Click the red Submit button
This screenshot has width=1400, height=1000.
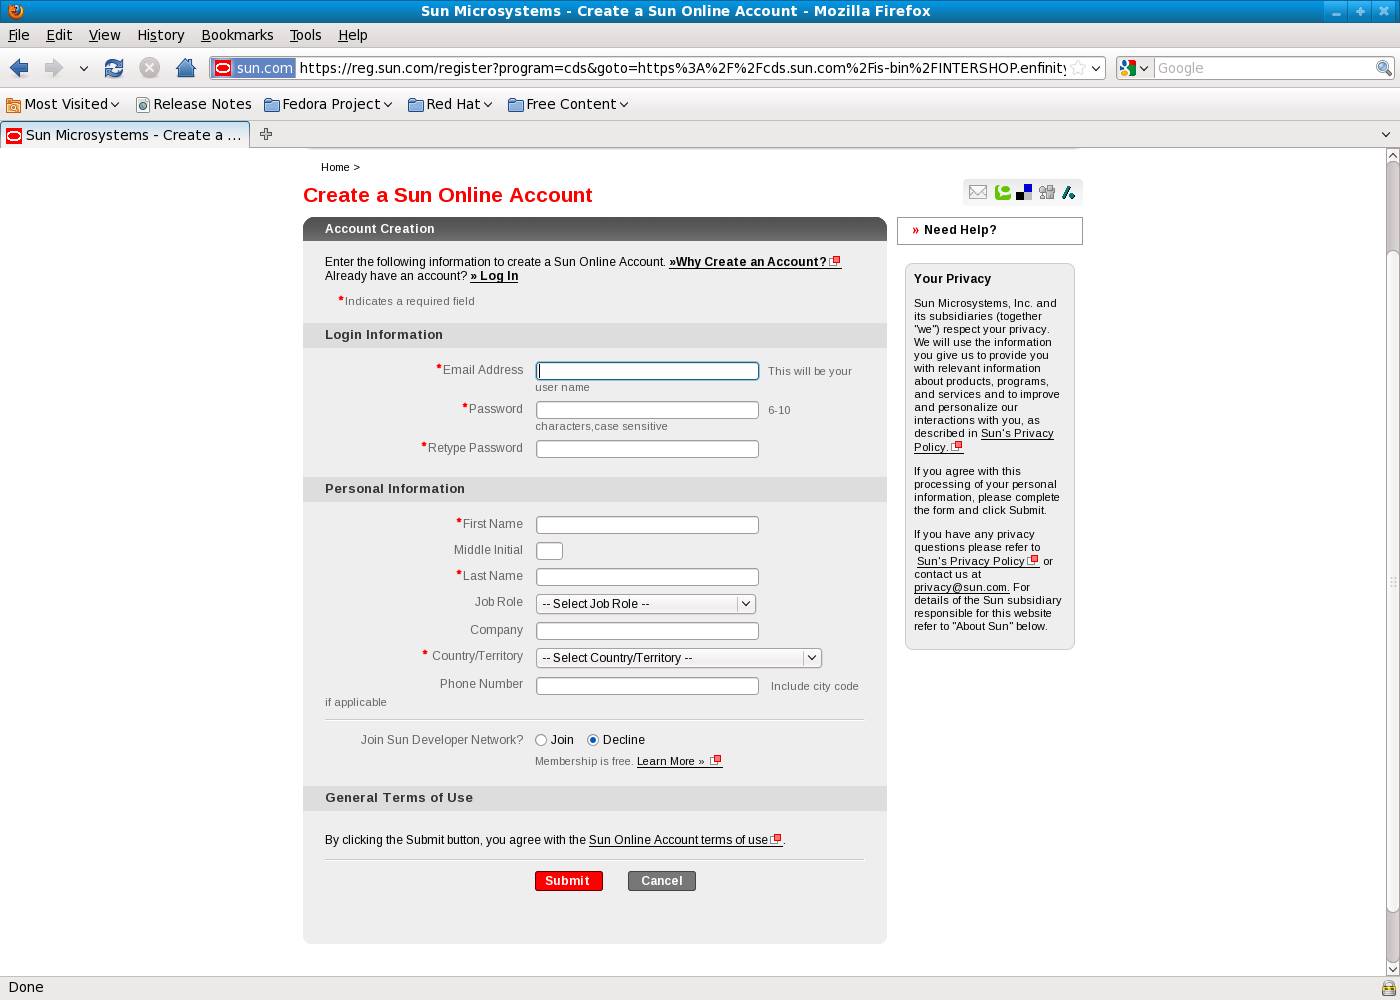coord(568,881)
